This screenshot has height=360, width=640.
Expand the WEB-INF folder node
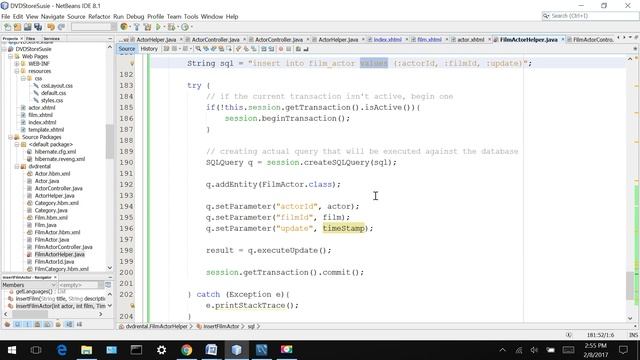click(x=17, y=64)
